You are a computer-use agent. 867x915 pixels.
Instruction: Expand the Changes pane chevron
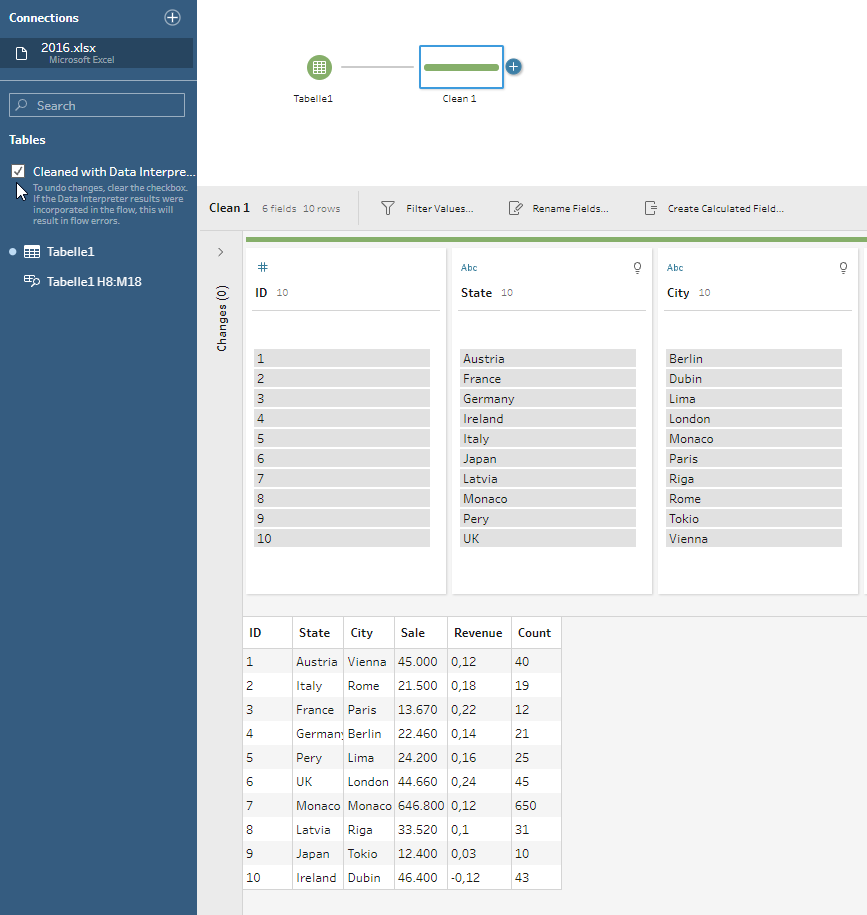pos(221,252)
